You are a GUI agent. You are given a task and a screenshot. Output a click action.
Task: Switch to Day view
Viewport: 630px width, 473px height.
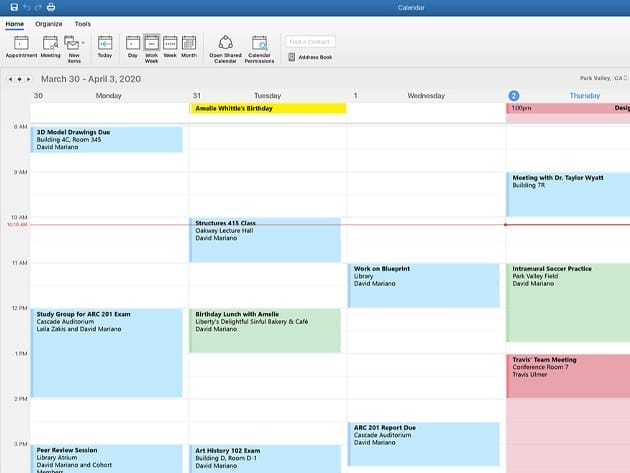point(133,46)
